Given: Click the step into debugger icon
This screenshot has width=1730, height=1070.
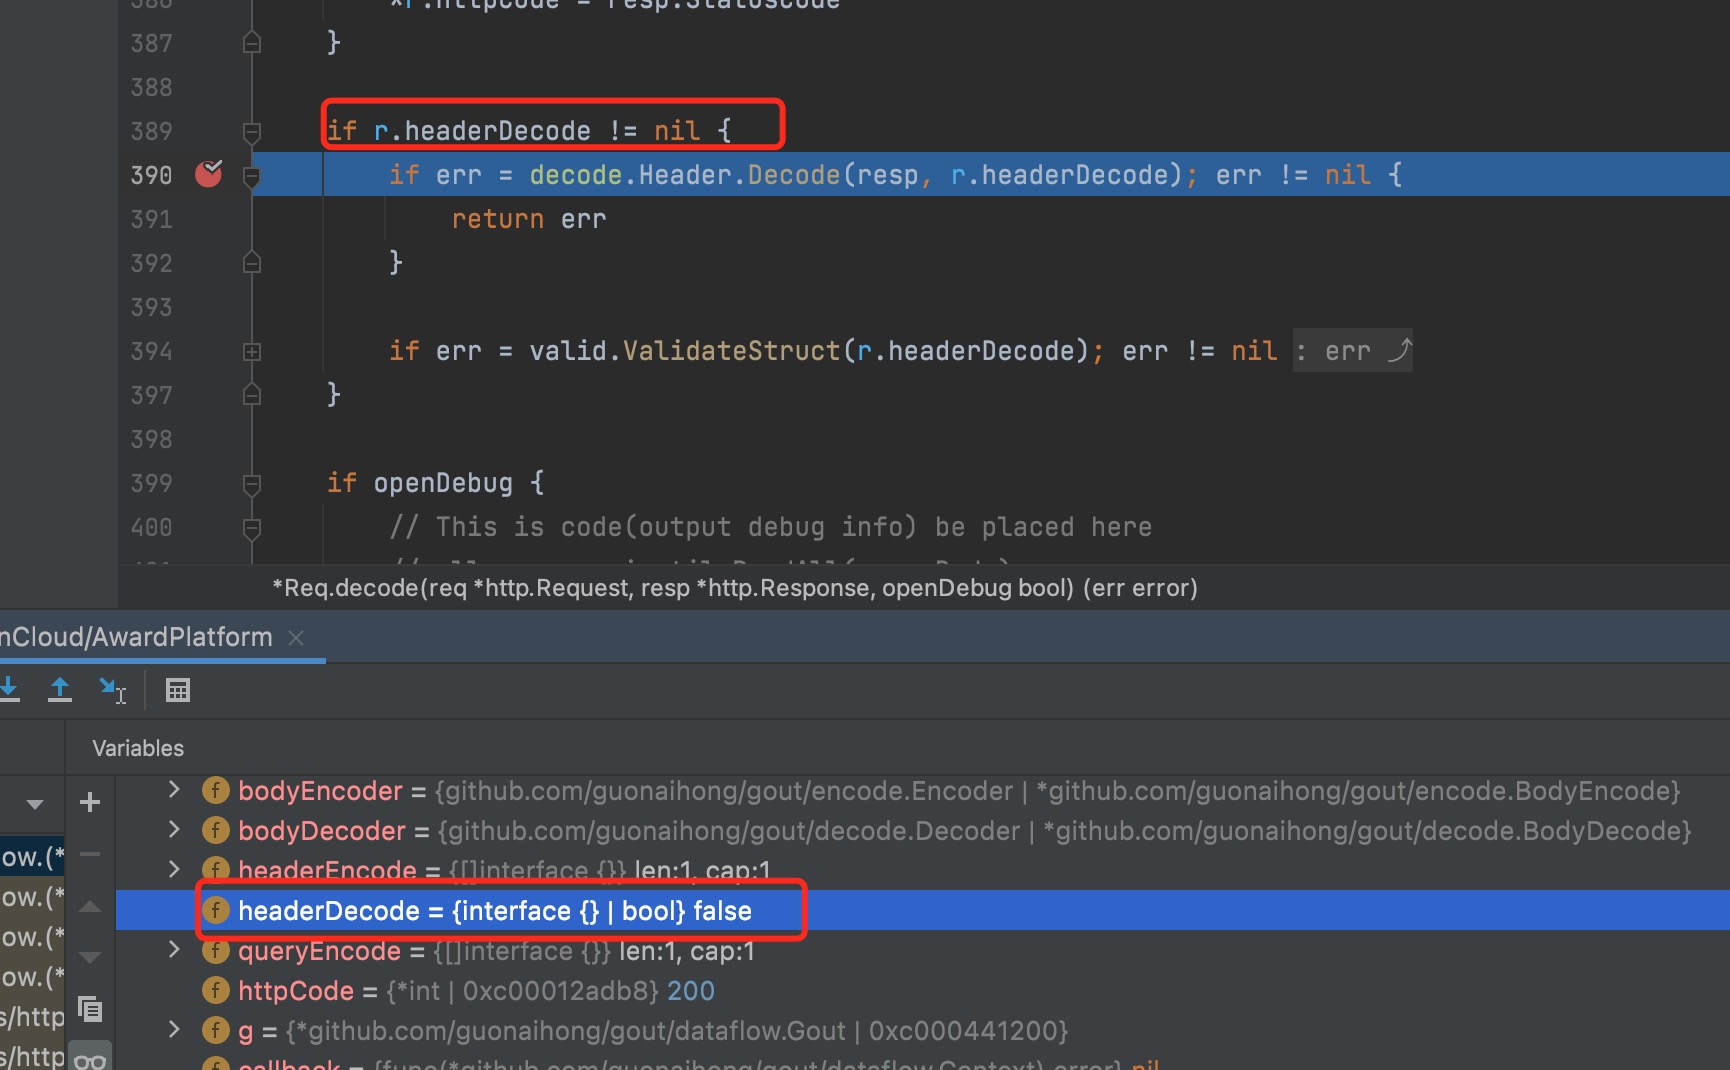Looking at the screenshot, I should point(10,689).
